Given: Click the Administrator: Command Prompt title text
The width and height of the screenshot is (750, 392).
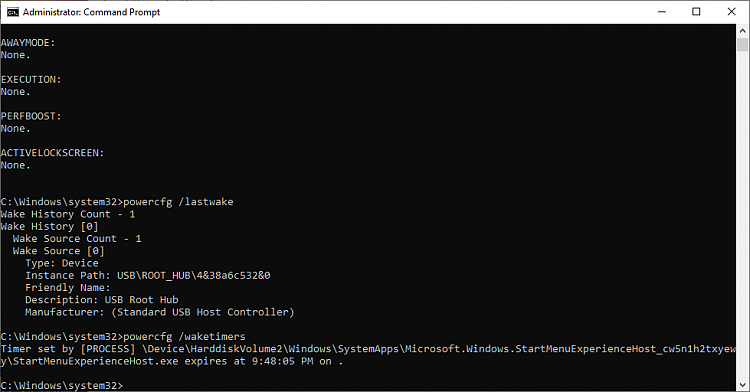Looking at the screenshot, I should pos(91,12).
